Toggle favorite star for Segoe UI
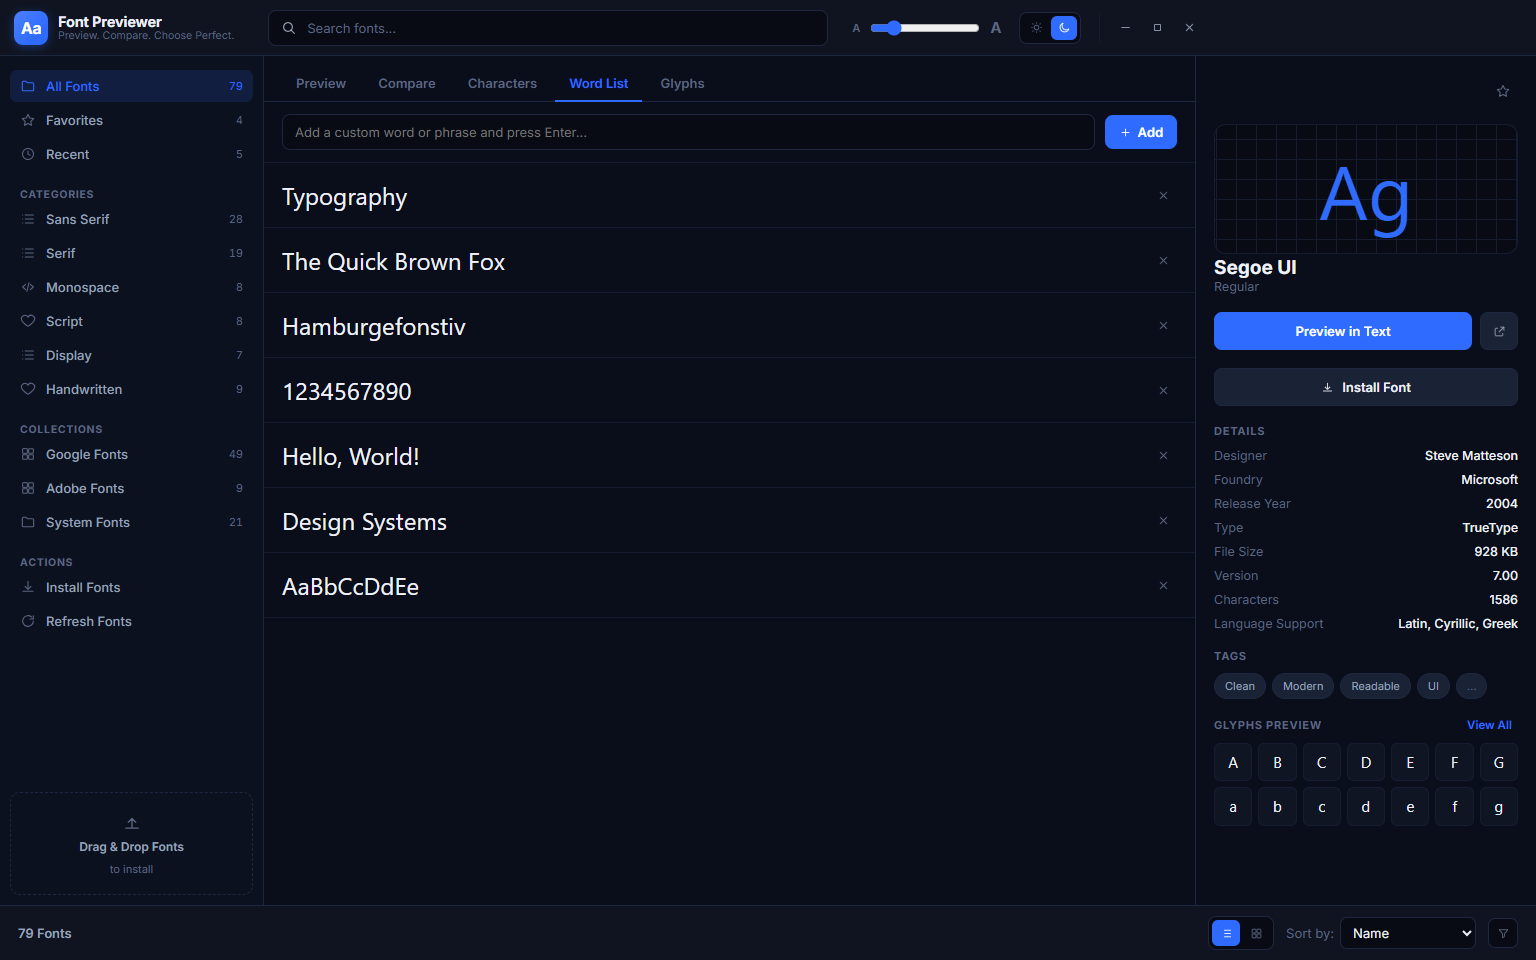1536x960 pixels. 1502,91
